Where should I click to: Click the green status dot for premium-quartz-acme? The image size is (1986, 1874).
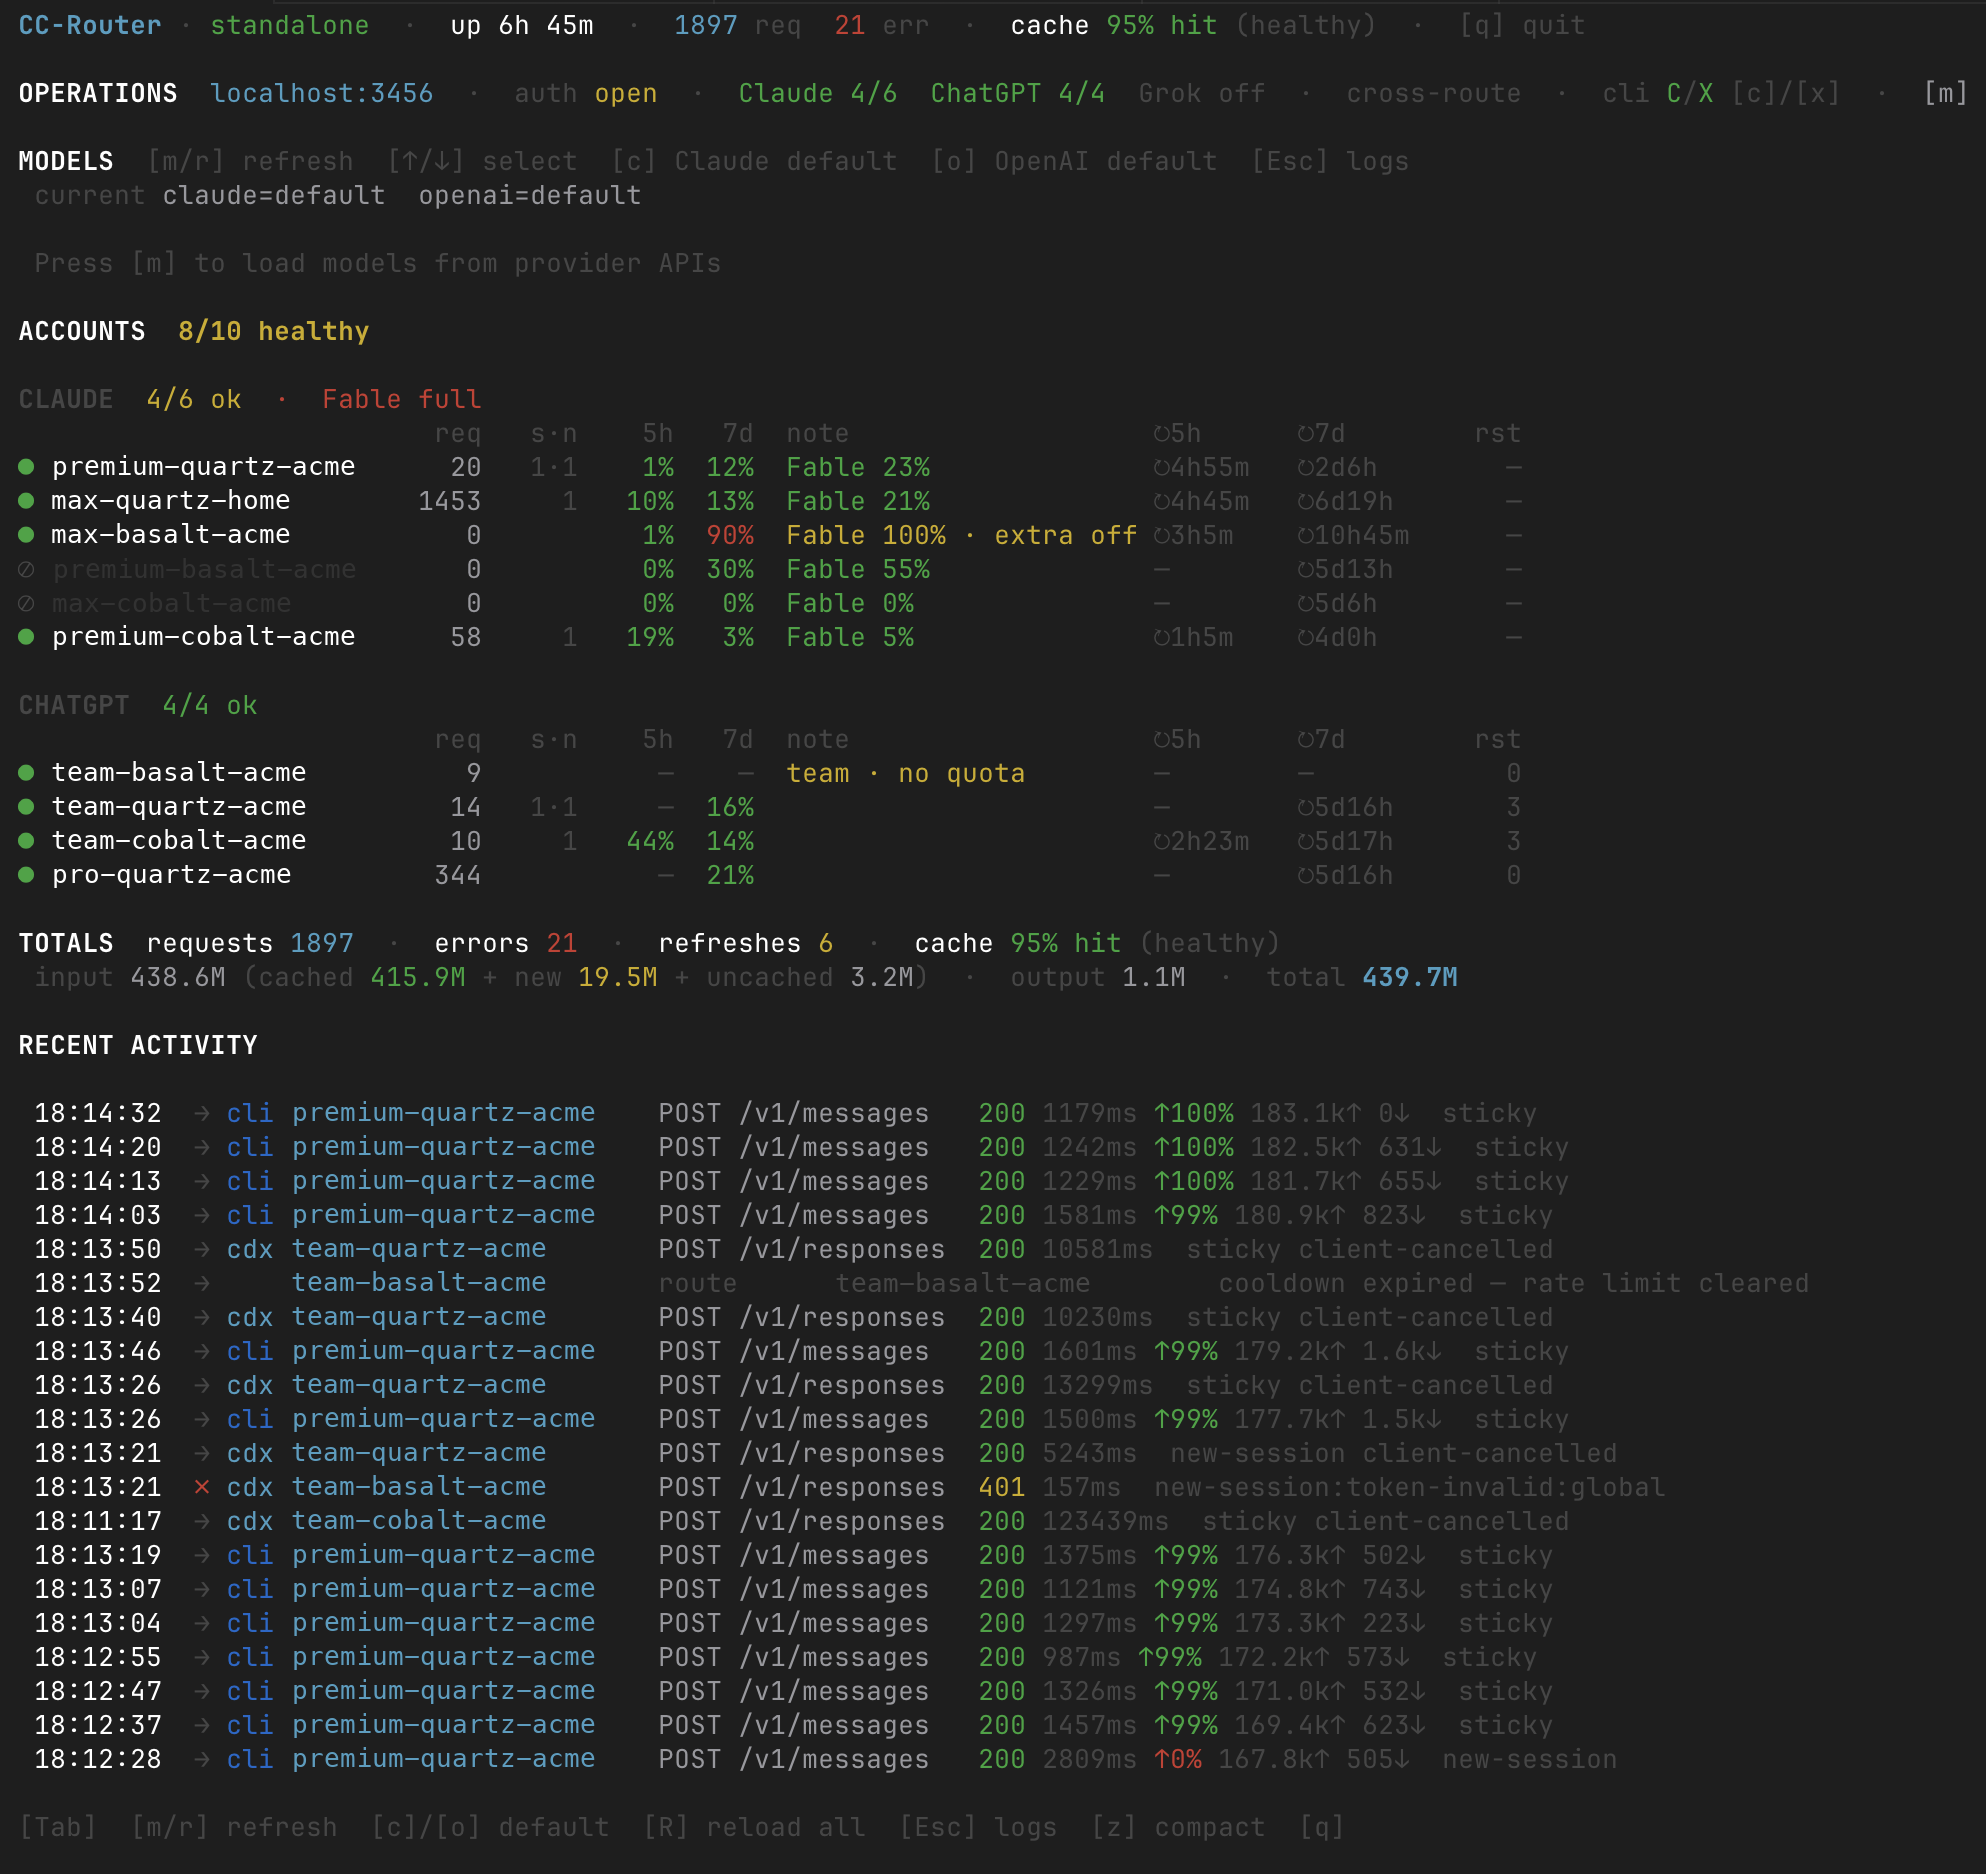(27, 467)
